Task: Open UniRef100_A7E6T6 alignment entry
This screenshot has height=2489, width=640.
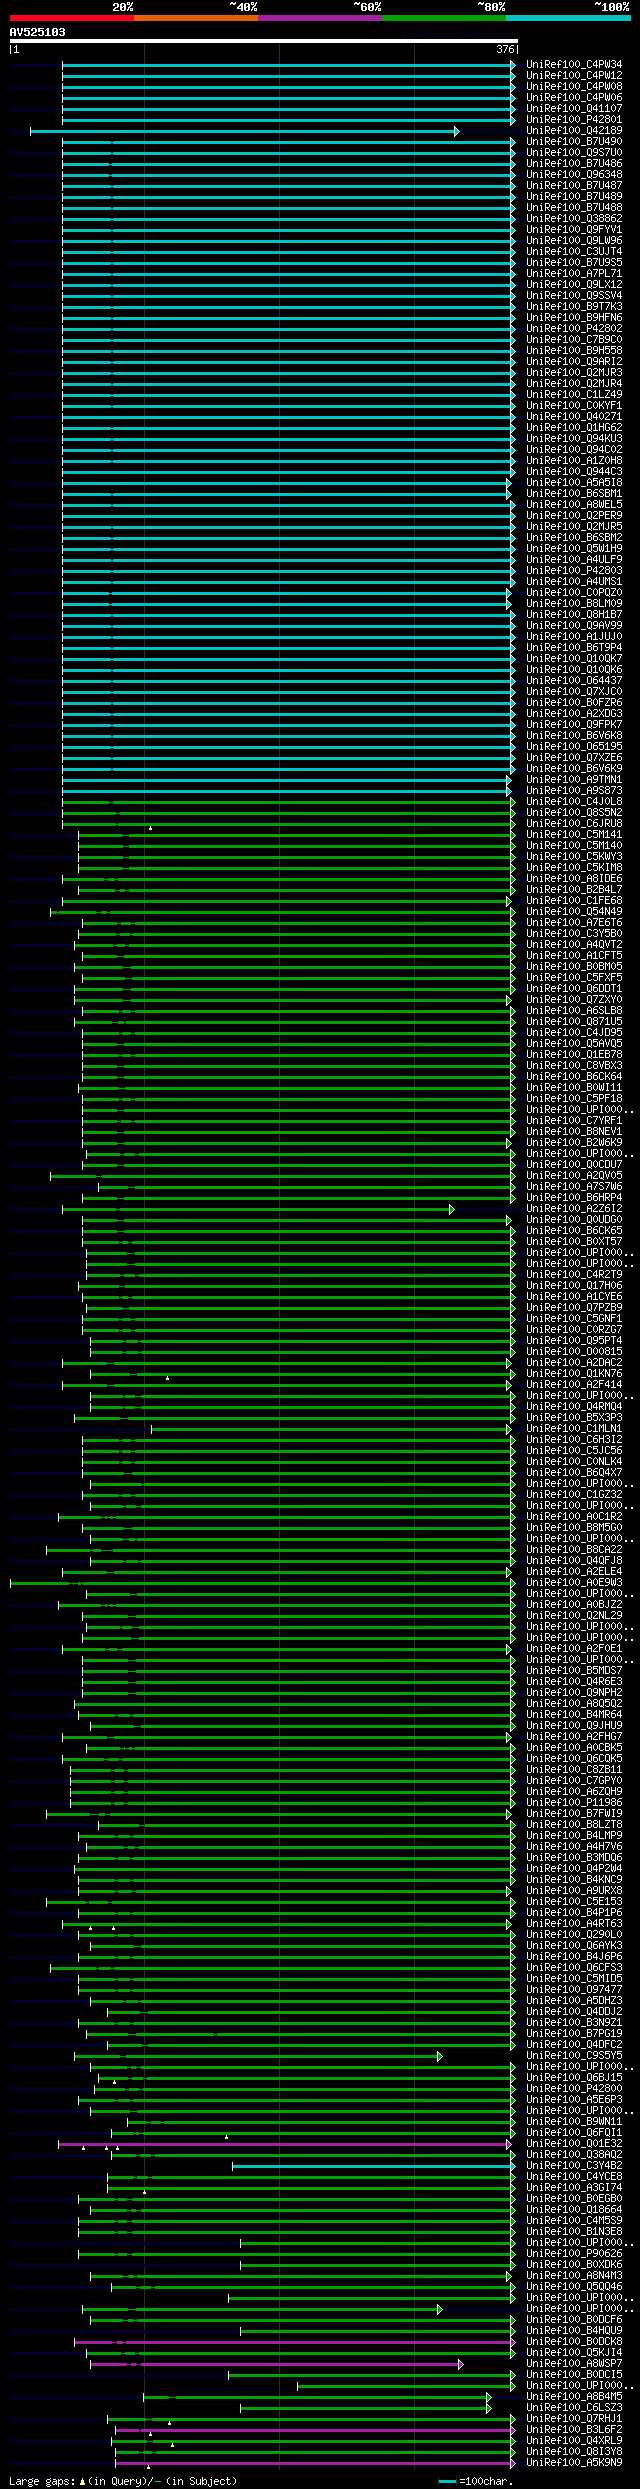Action: [x=574, y=923]
